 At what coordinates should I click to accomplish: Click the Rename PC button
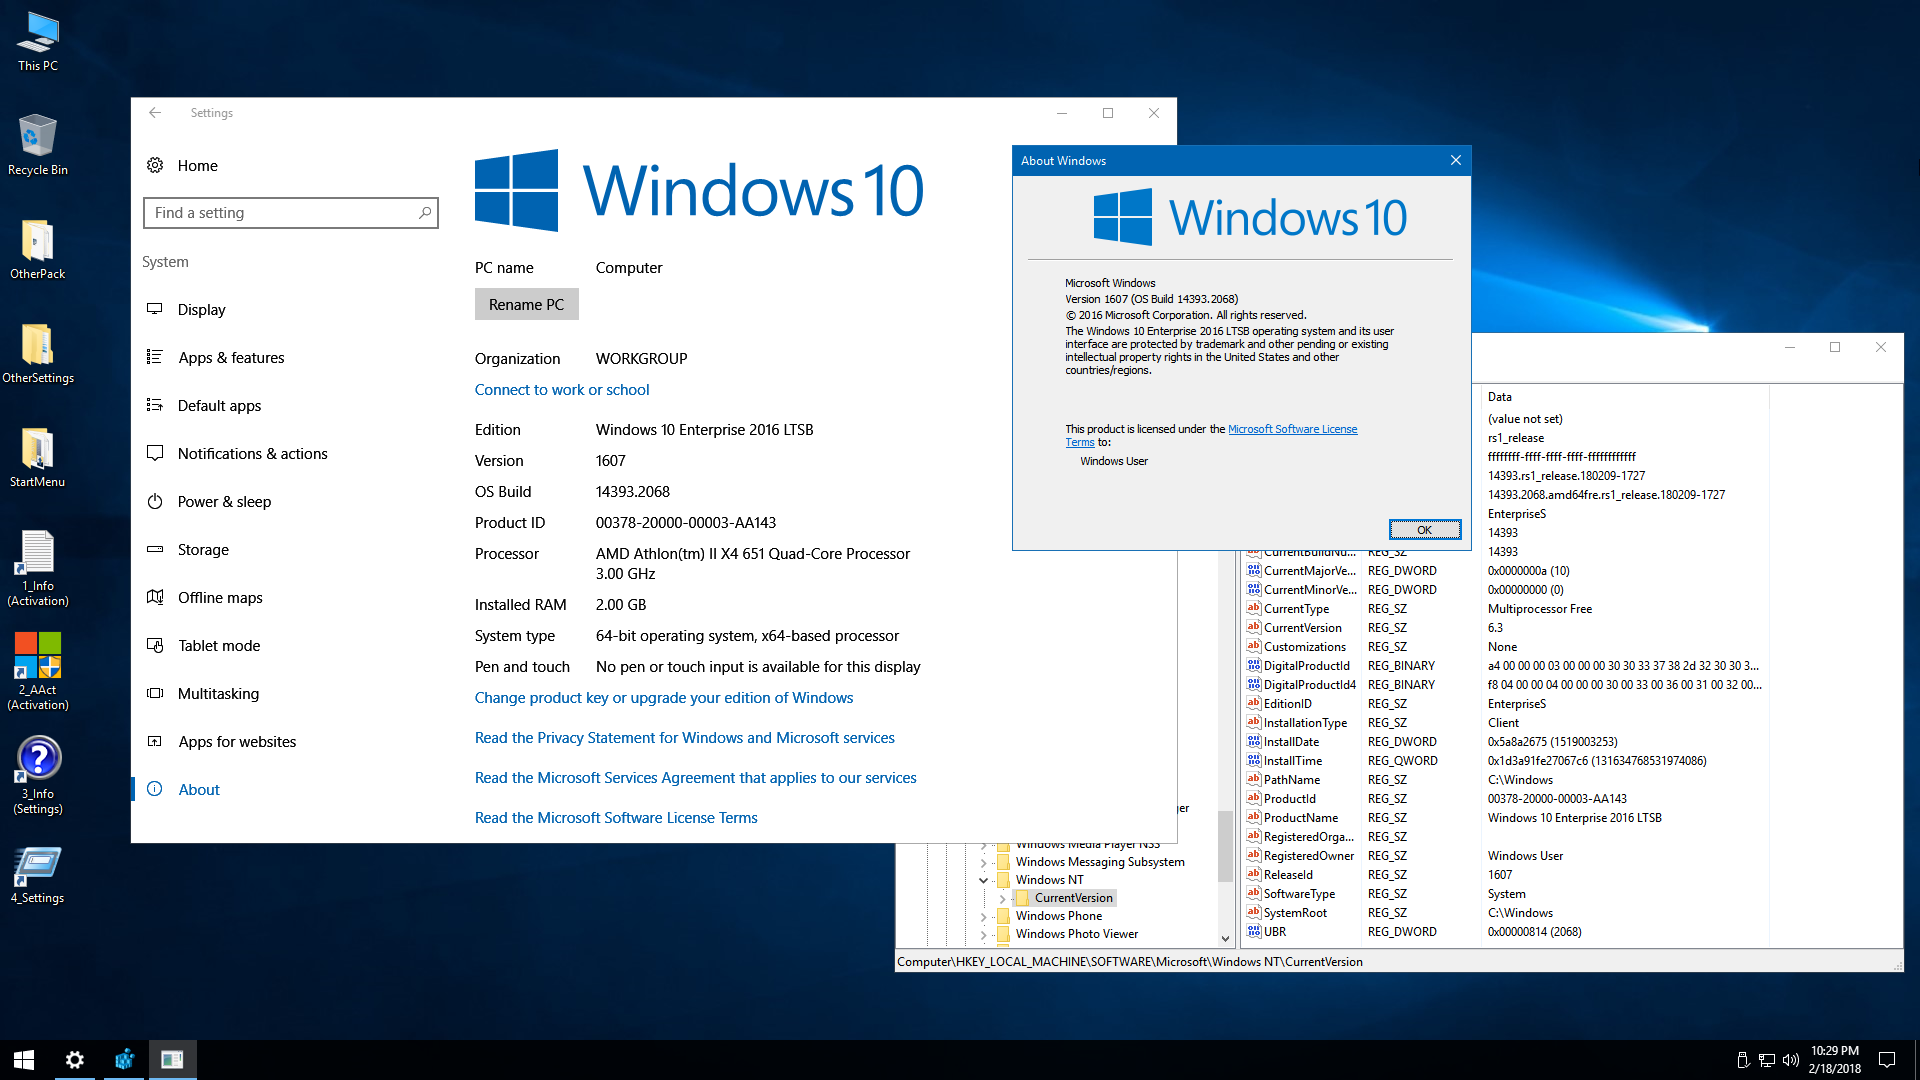(526, 305)
